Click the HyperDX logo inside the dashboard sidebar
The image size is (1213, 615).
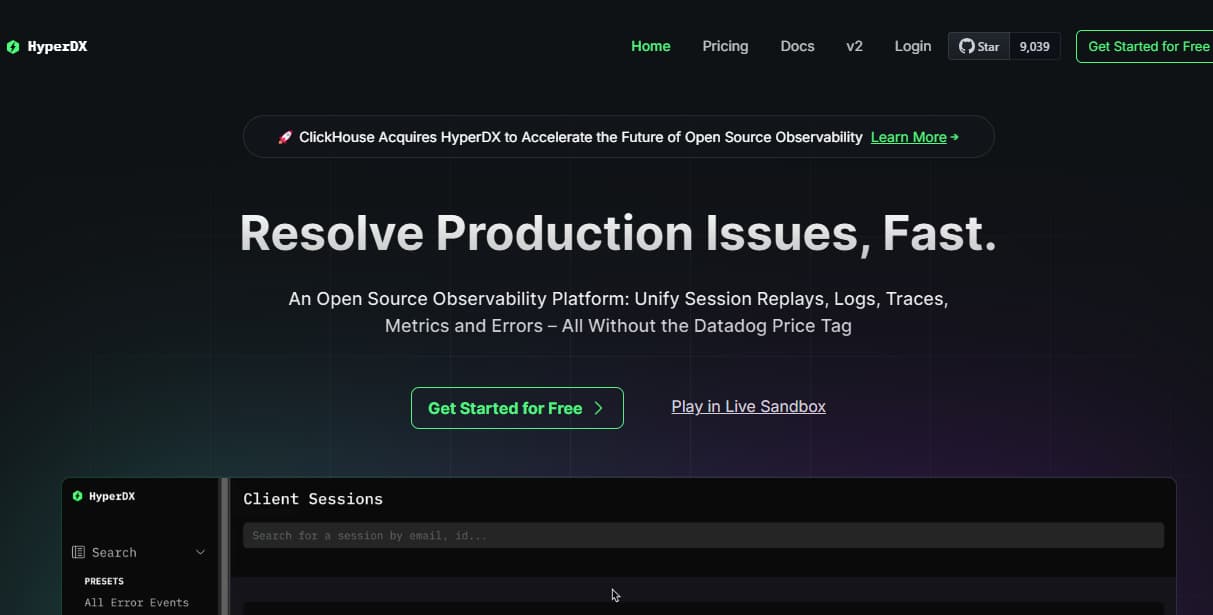click(104, 495)
